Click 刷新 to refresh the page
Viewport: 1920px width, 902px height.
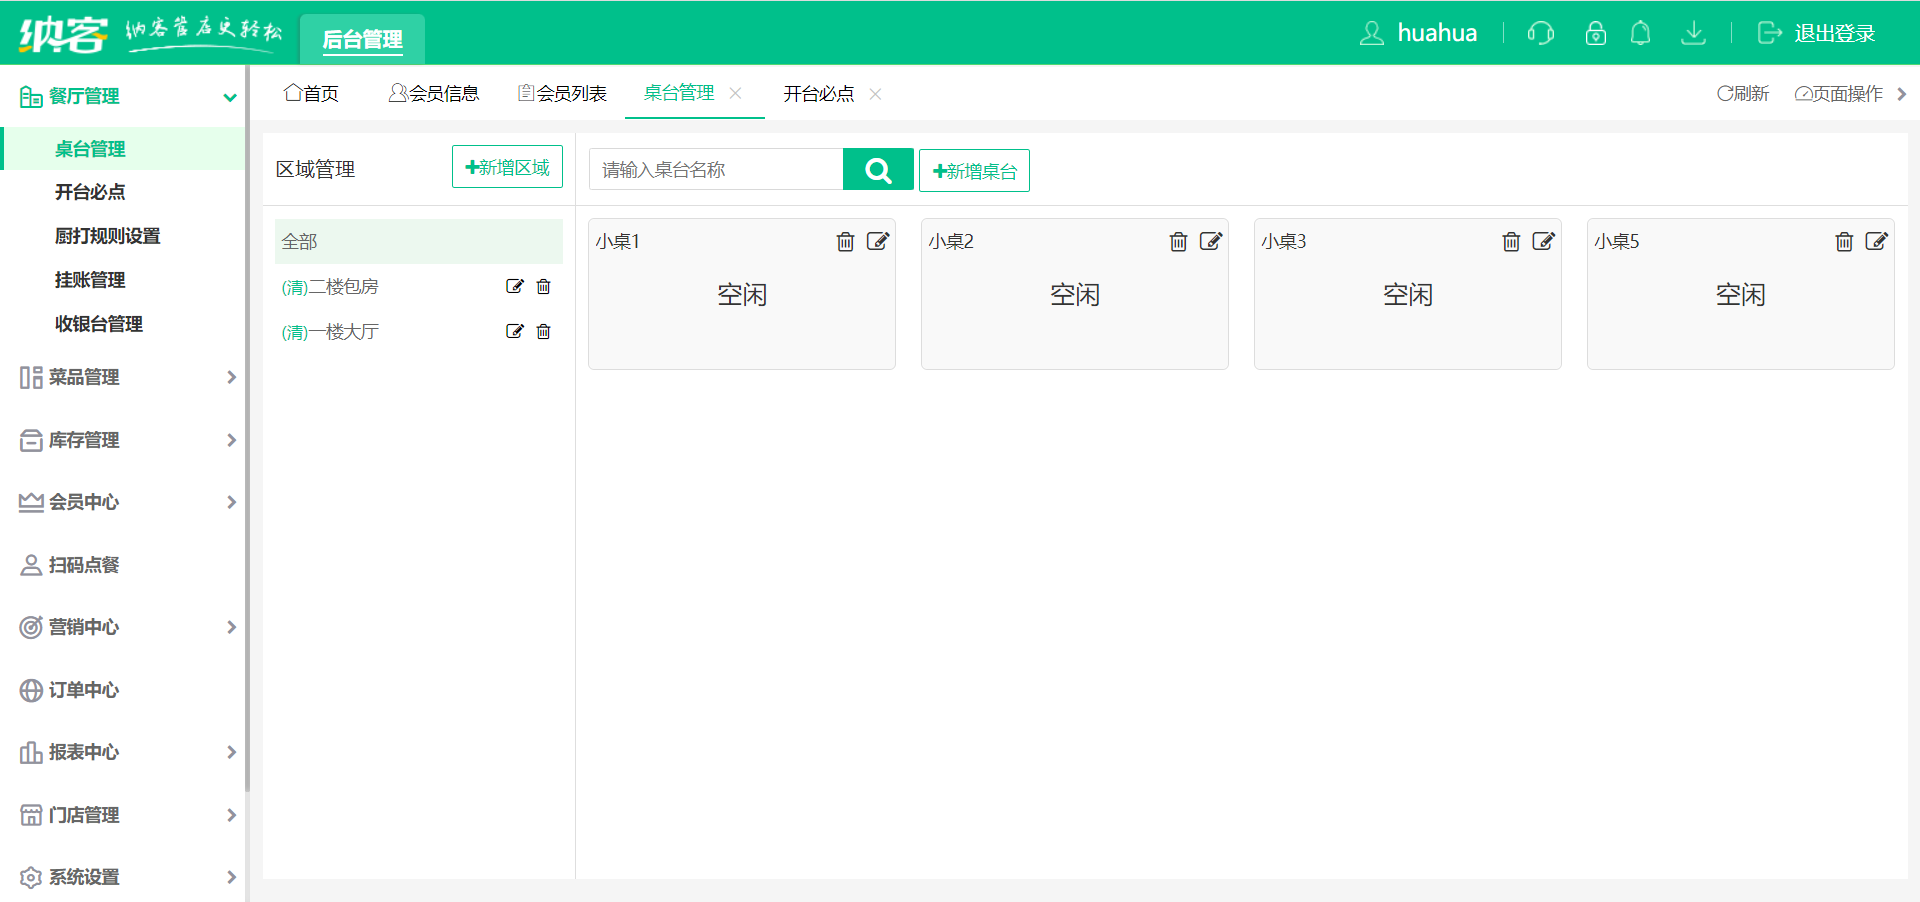tap(1743, 93)
